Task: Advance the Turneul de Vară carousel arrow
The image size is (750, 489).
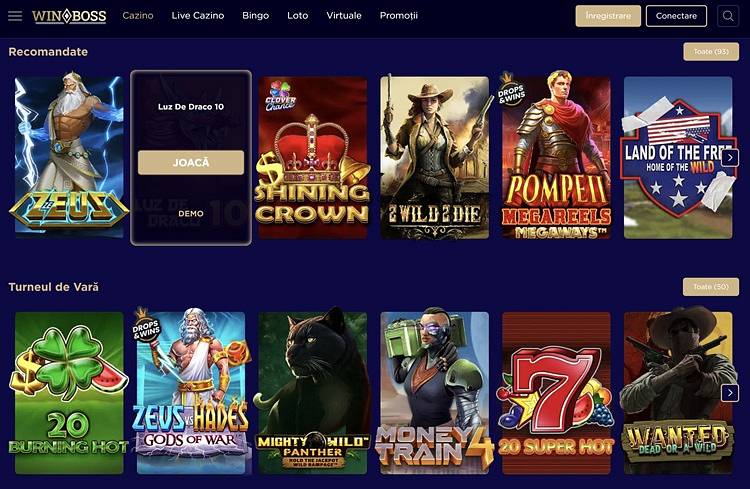Action: pos(730,393)
